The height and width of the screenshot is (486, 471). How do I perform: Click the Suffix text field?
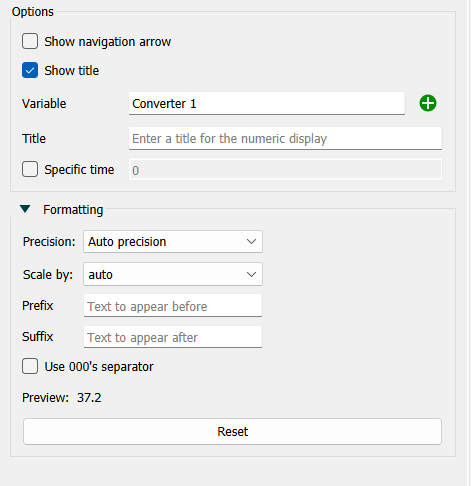173,337
